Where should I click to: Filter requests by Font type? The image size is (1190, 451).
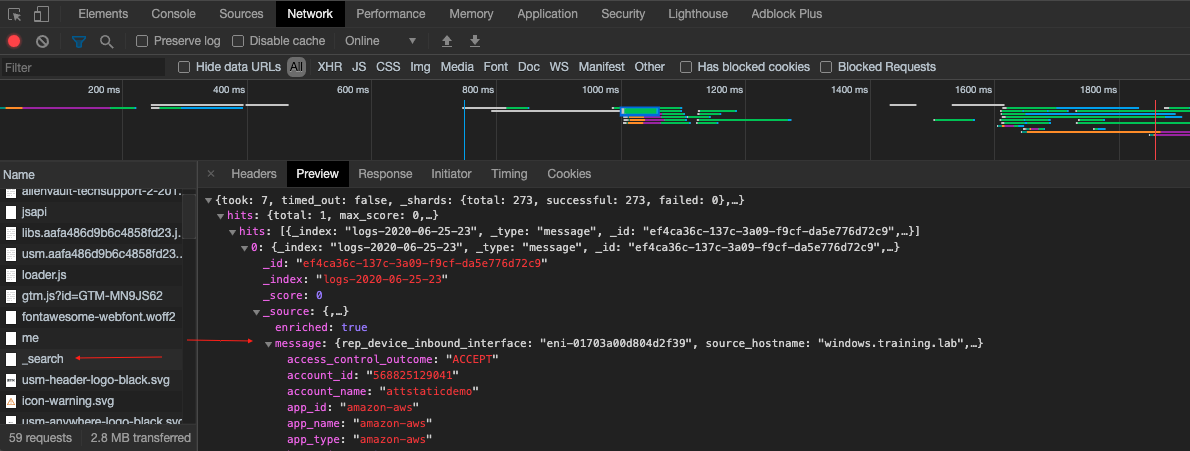click(496, 67)
